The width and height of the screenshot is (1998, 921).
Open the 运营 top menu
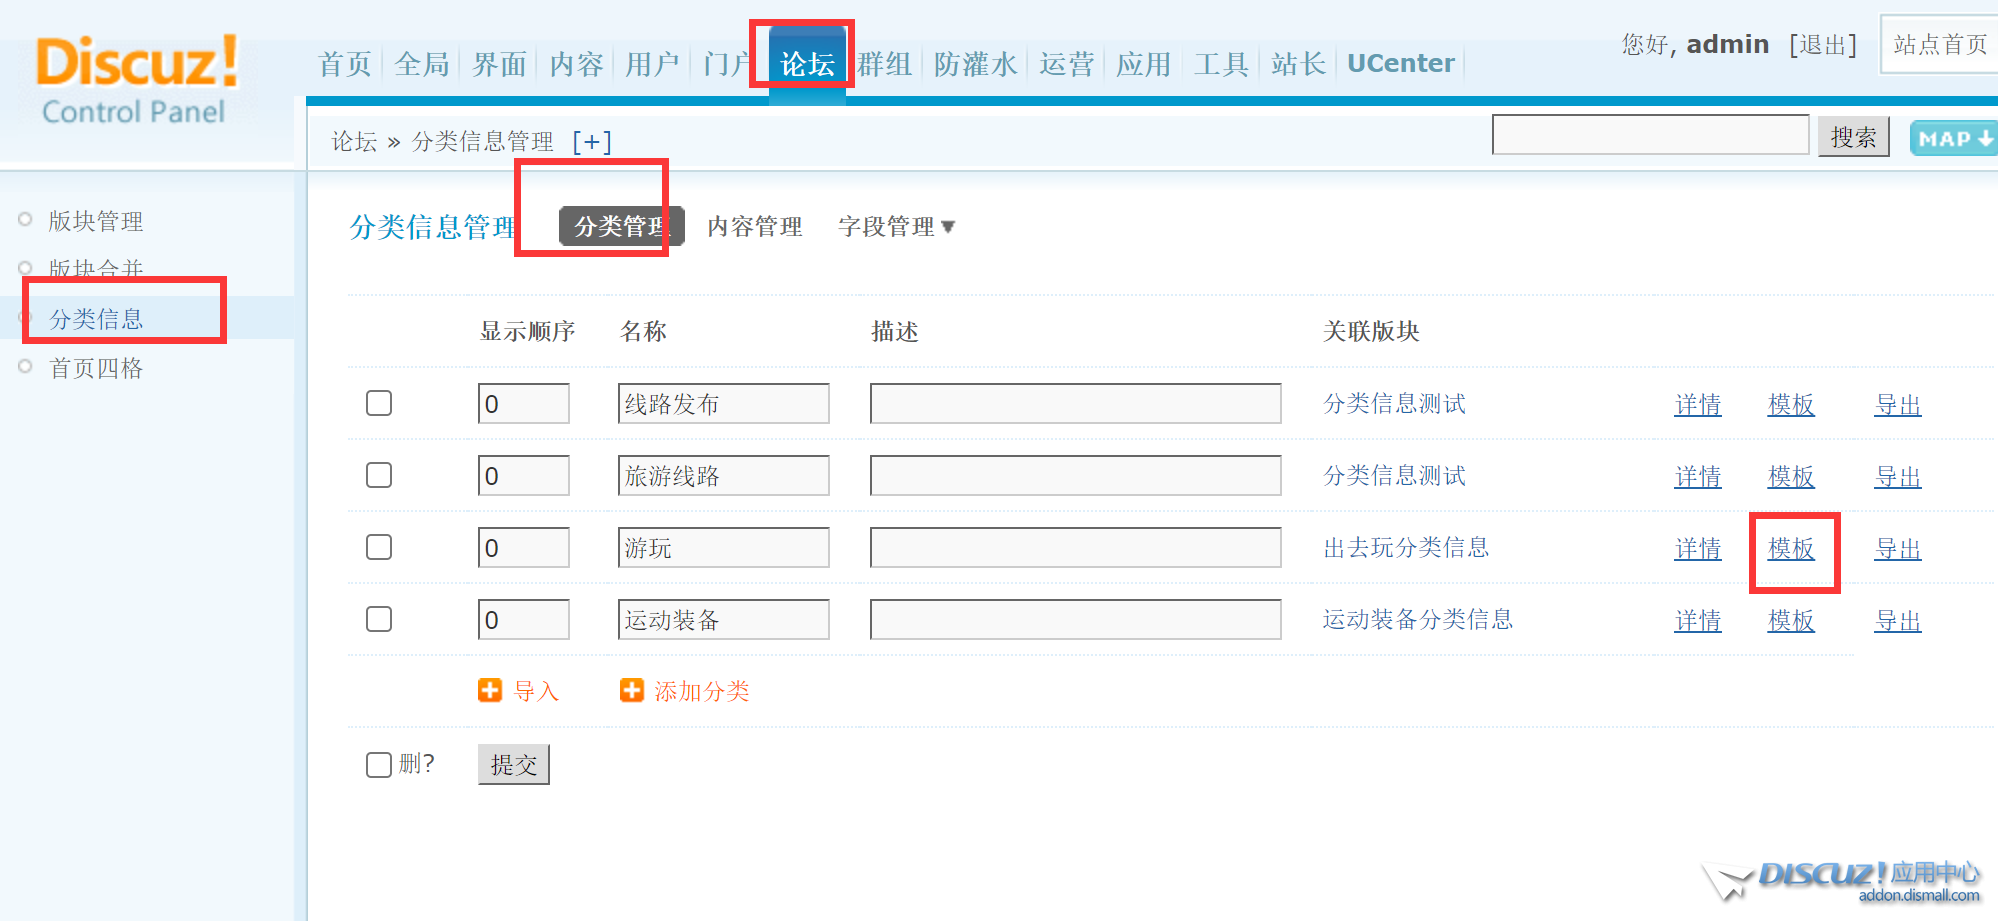coord(1066,64)
